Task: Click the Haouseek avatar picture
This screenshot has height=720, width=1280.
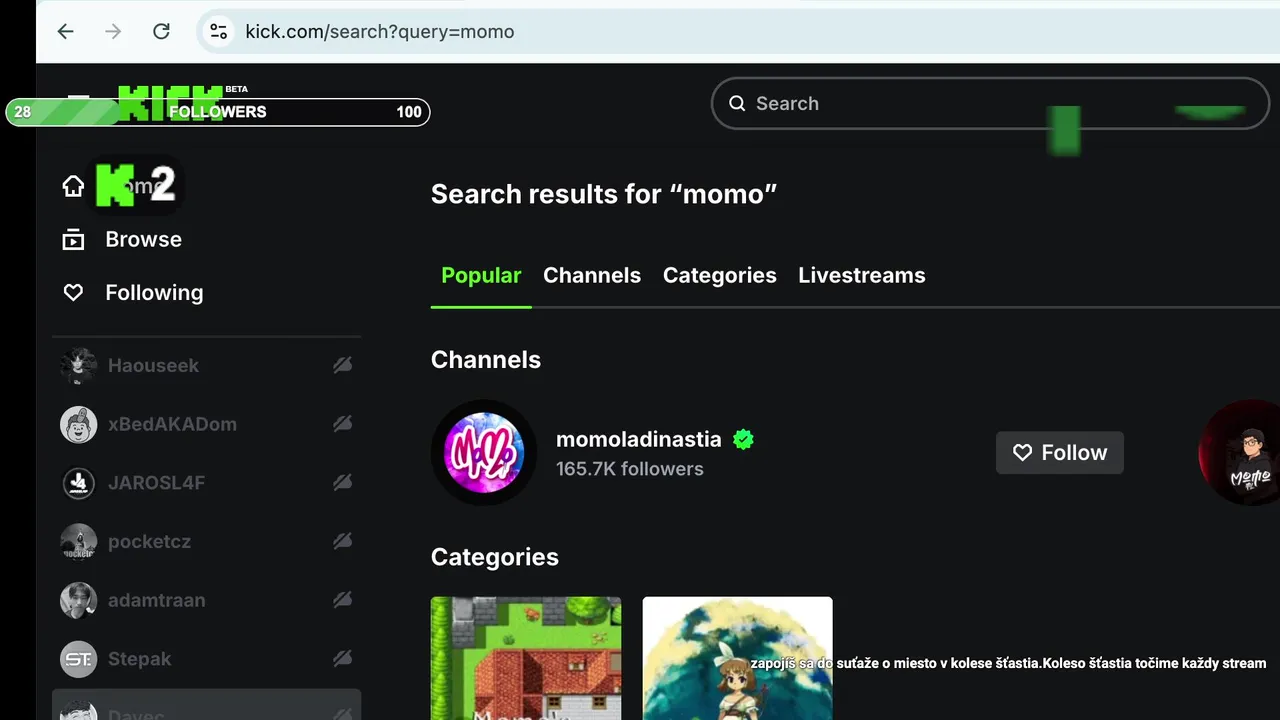Action: (78, 366)
